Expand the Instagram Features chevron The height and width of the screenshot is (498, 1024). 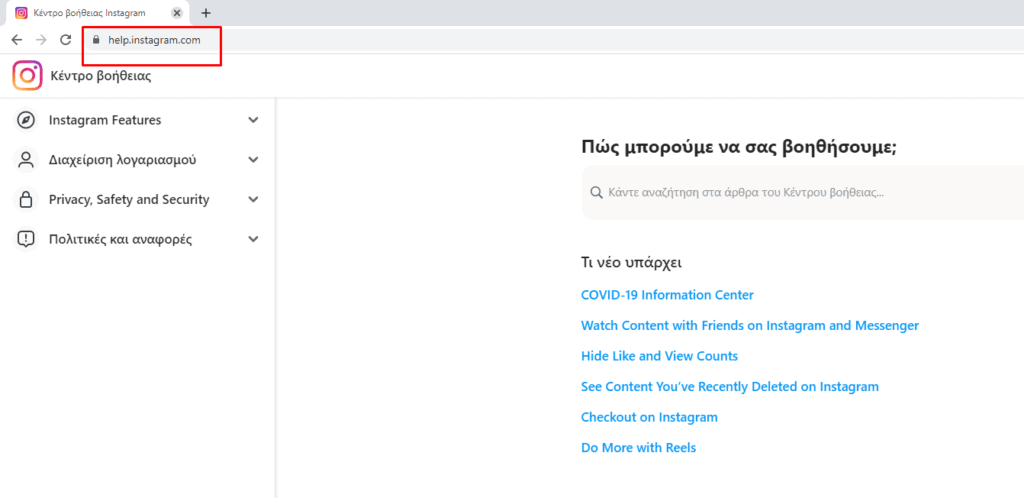(x=253, y=120)
